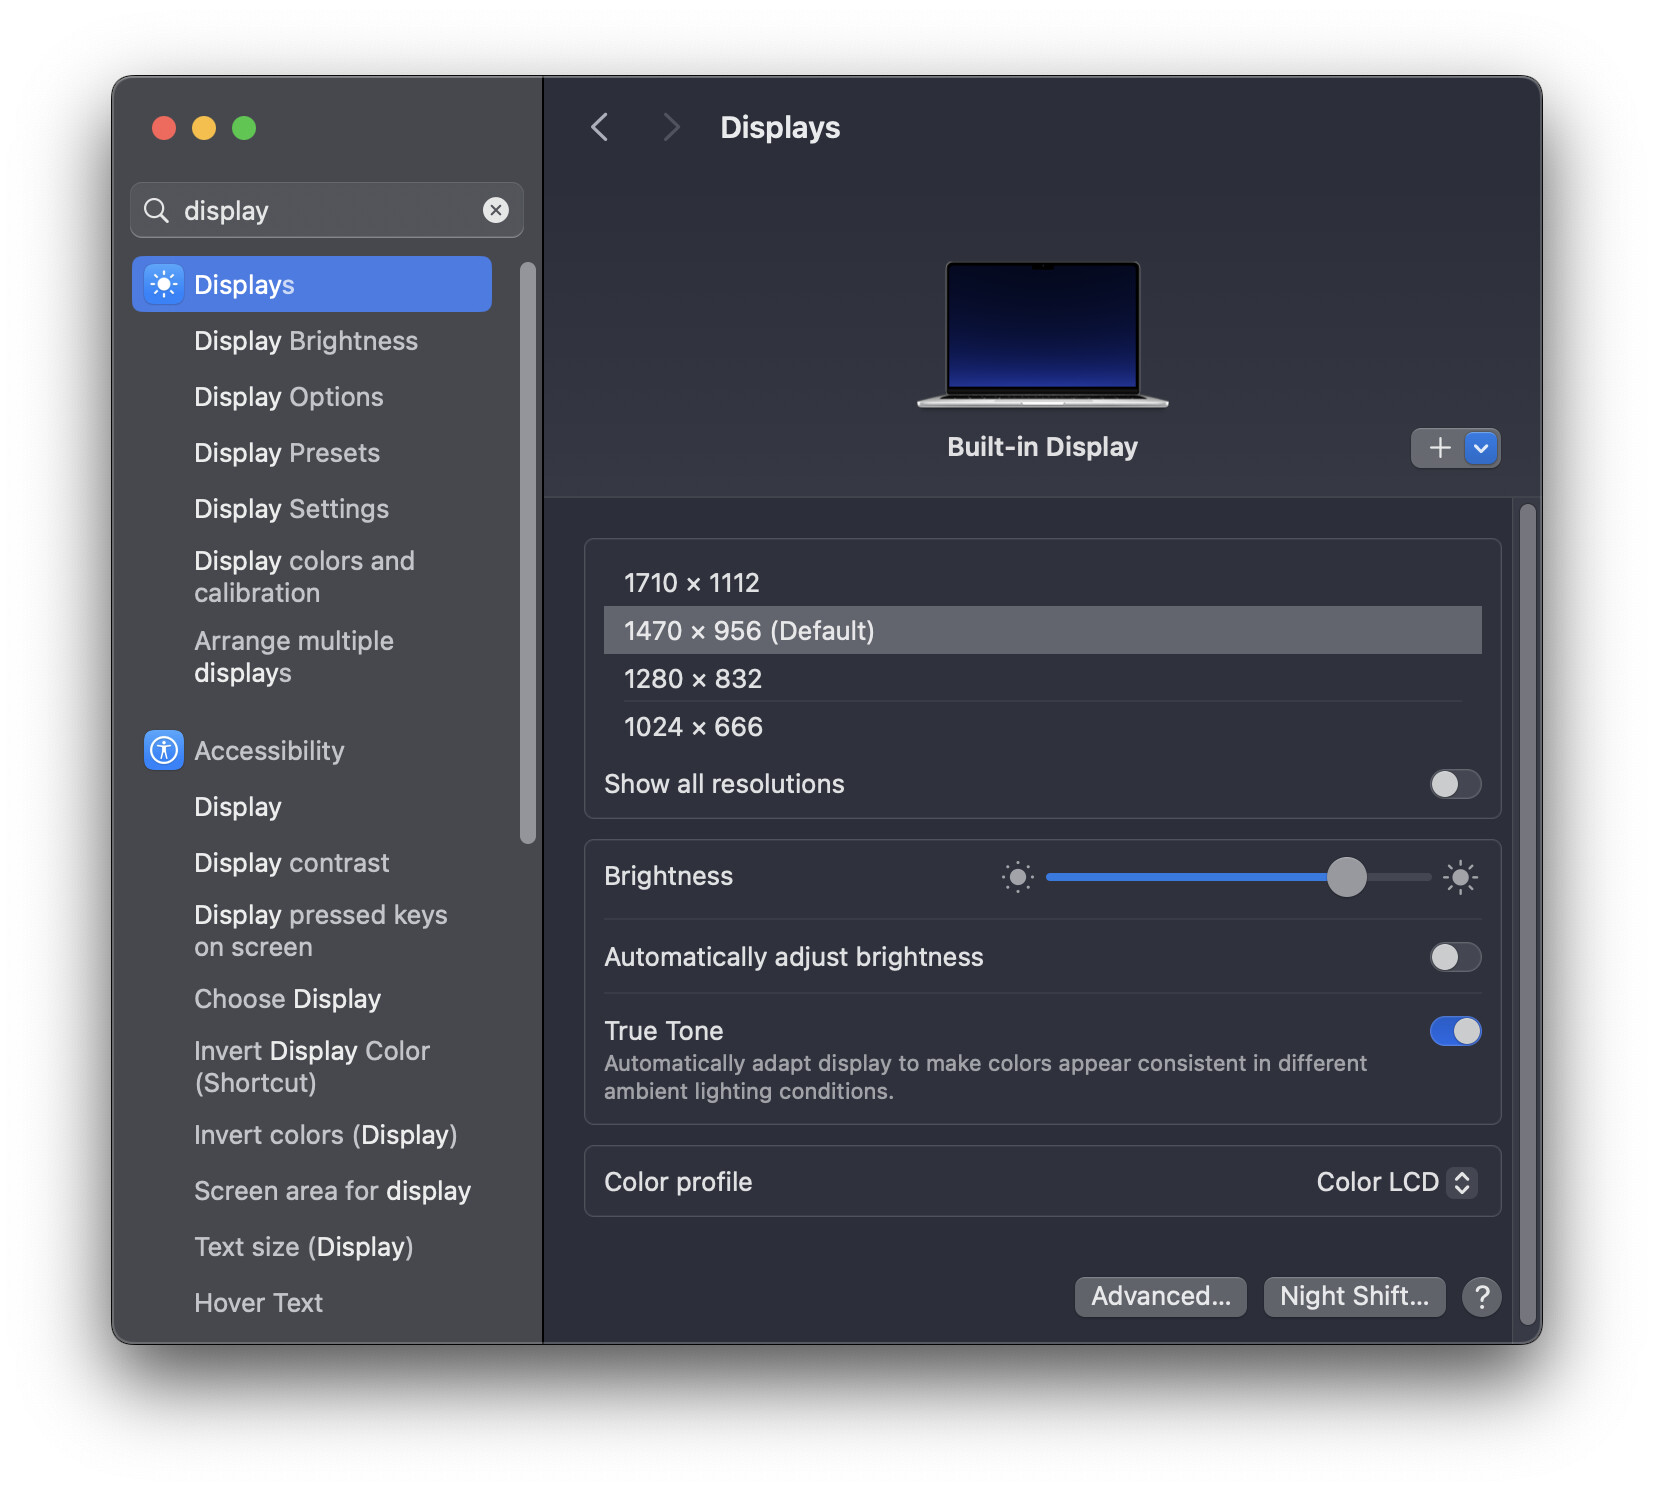Image resolution: width=1654 pixels, height=1492 pixels.
Task: Click the Accessibility icon in sidebar
Action: 164,750
